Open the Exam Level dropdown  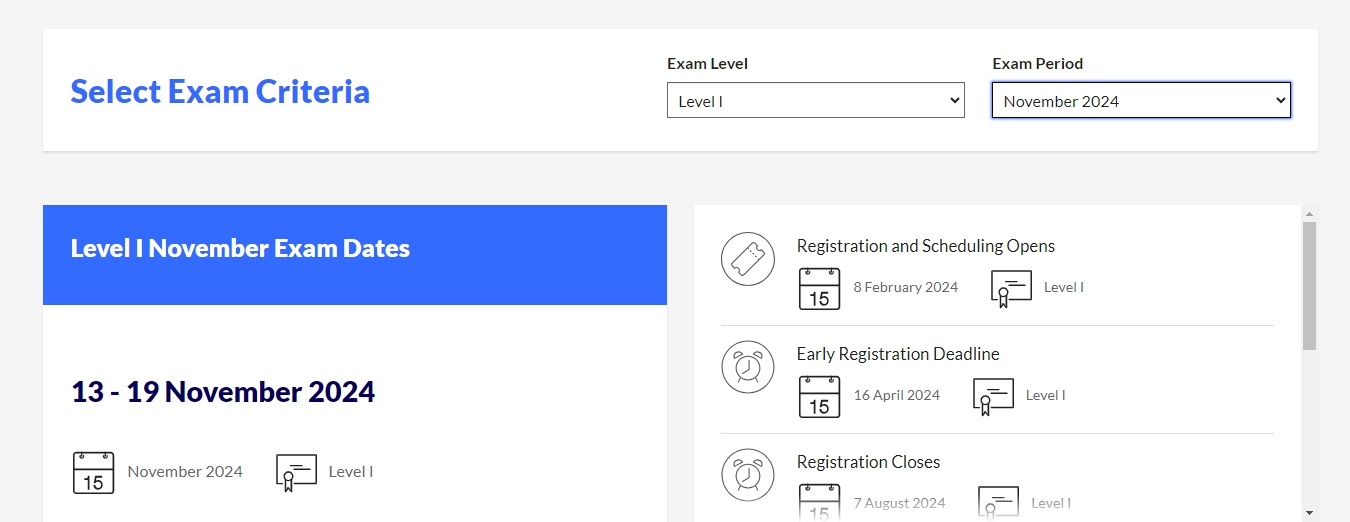coord(815,101)
